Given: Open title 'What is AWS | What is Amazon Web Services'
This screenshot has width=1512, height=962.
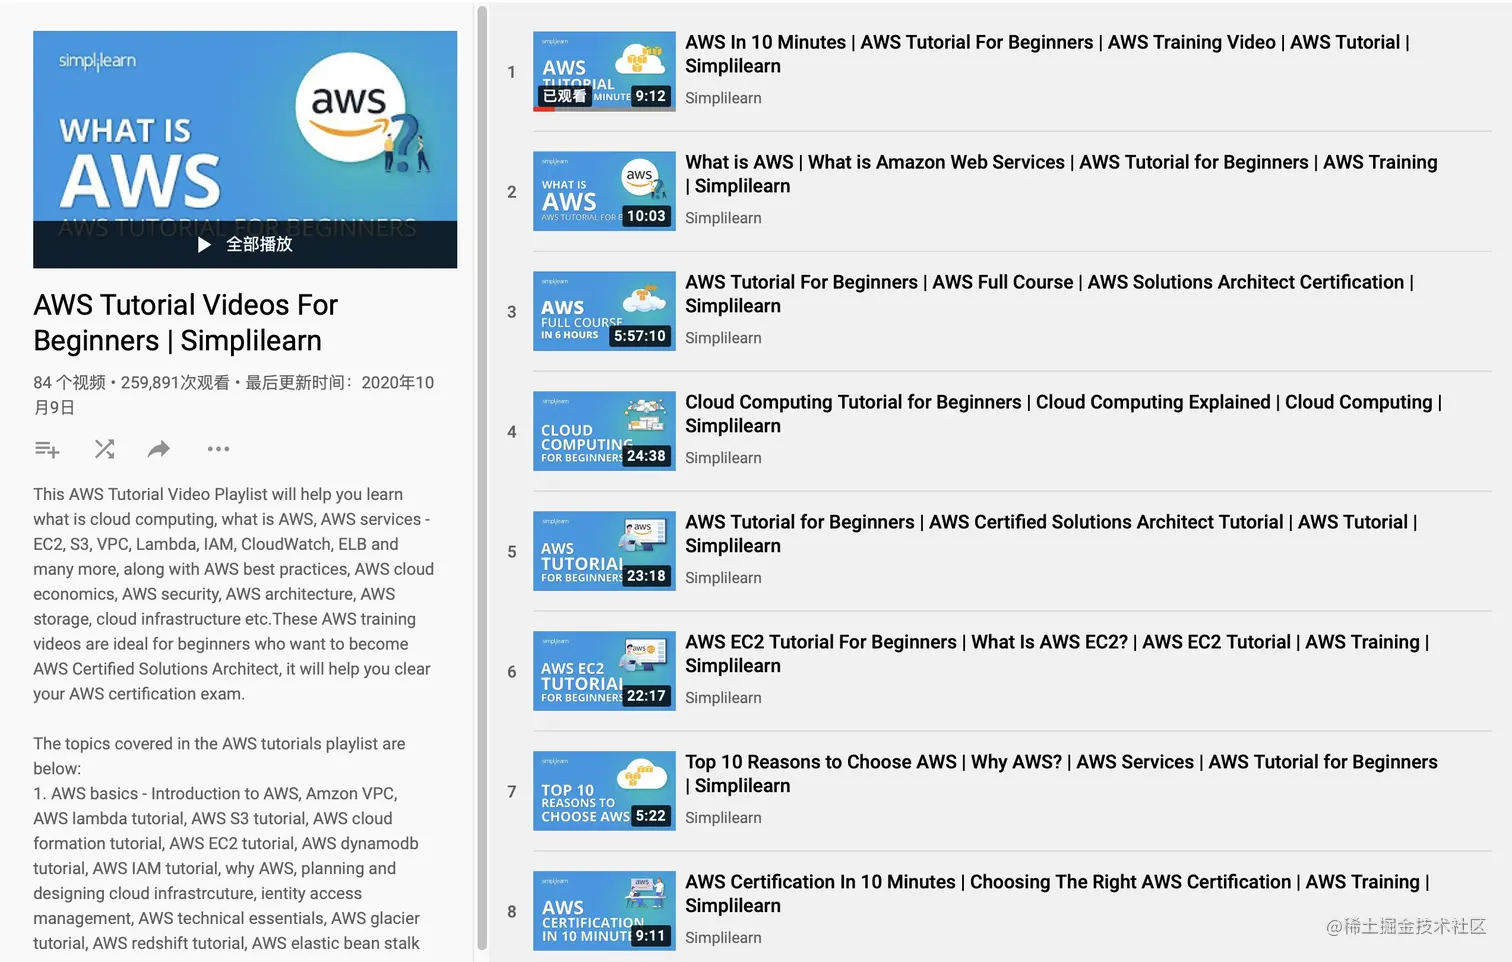Looking at the screenshot, I should (x=1061, y=174).
